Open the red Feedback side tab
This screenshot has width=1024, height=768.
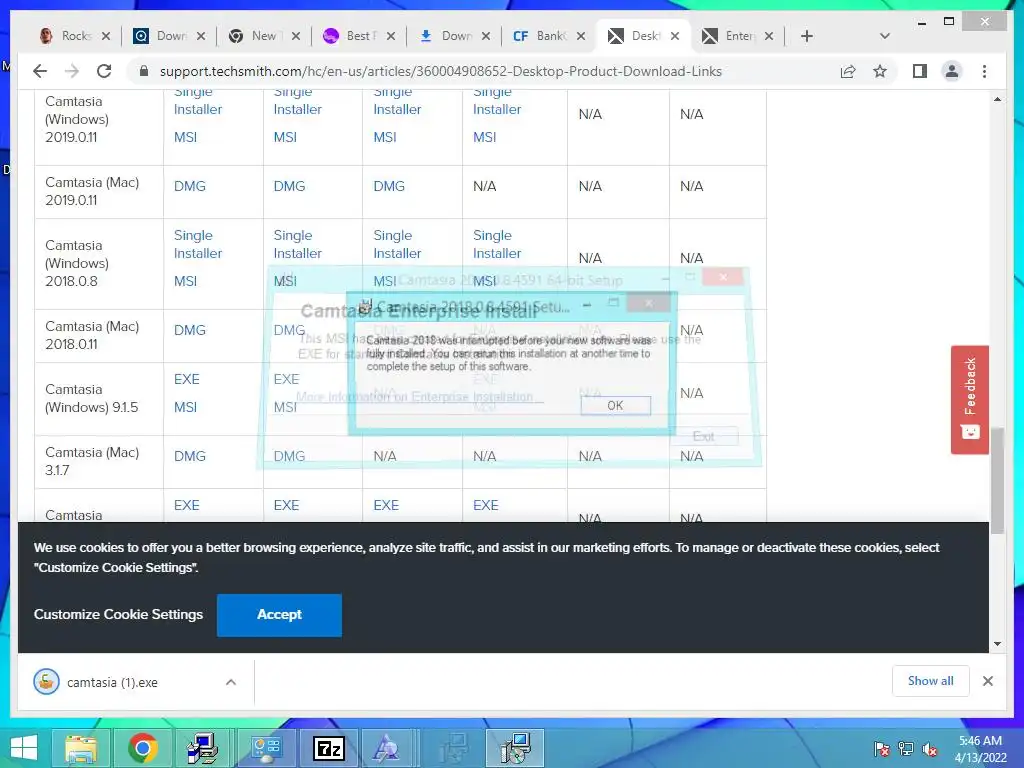970,399
